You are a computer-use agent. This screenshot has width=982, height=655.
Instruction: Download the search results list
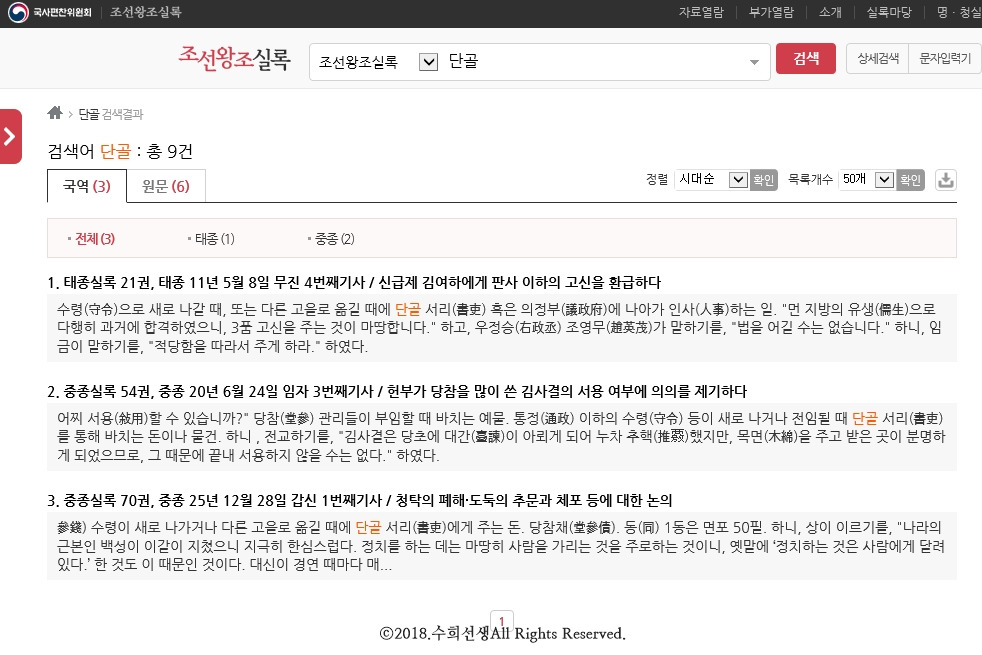coord(944,180)
